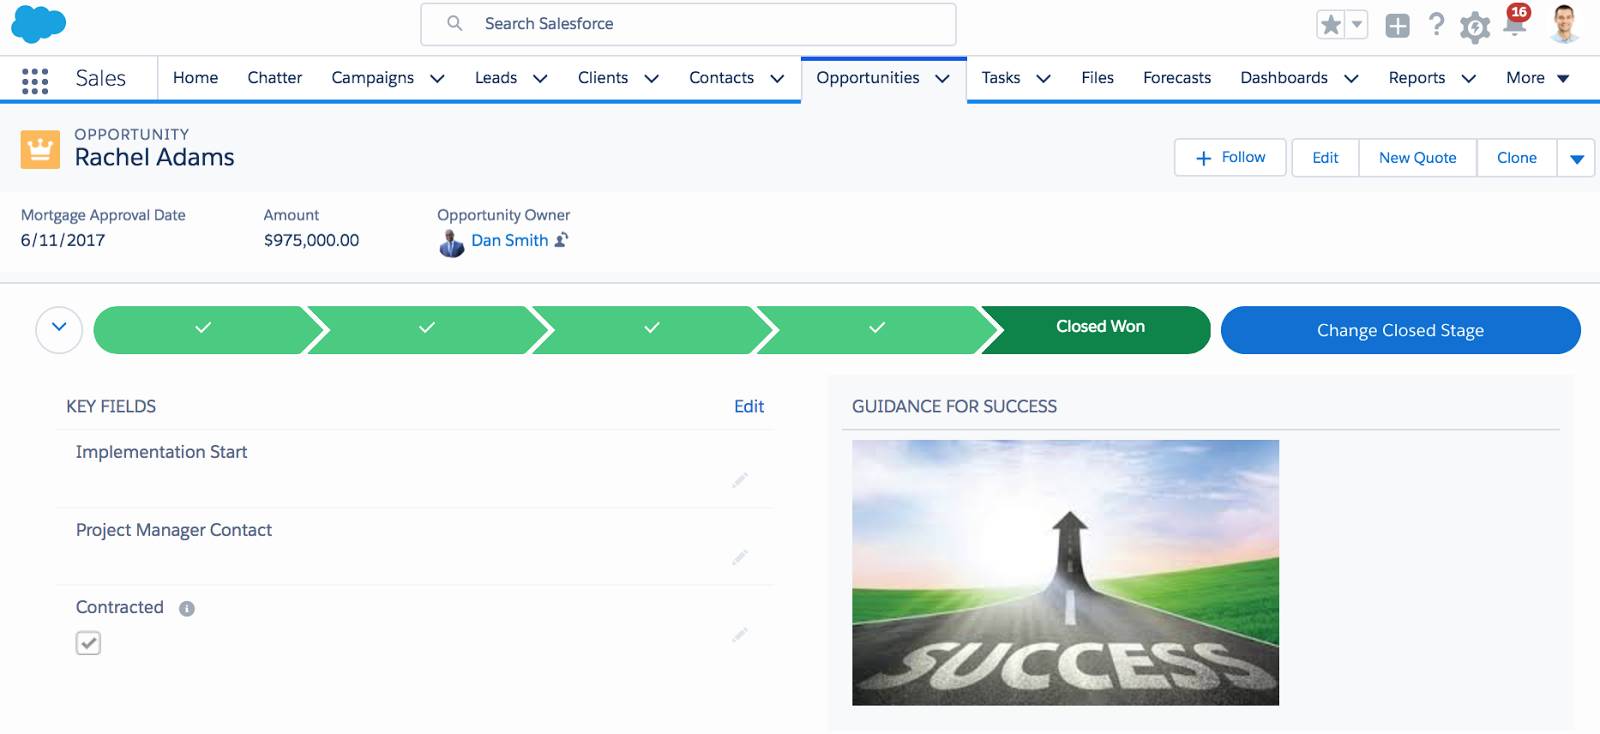The height and width of the screenshot is (734, 1600).
Task: Click the Opportunity crown icon
Action: (40, 150)
